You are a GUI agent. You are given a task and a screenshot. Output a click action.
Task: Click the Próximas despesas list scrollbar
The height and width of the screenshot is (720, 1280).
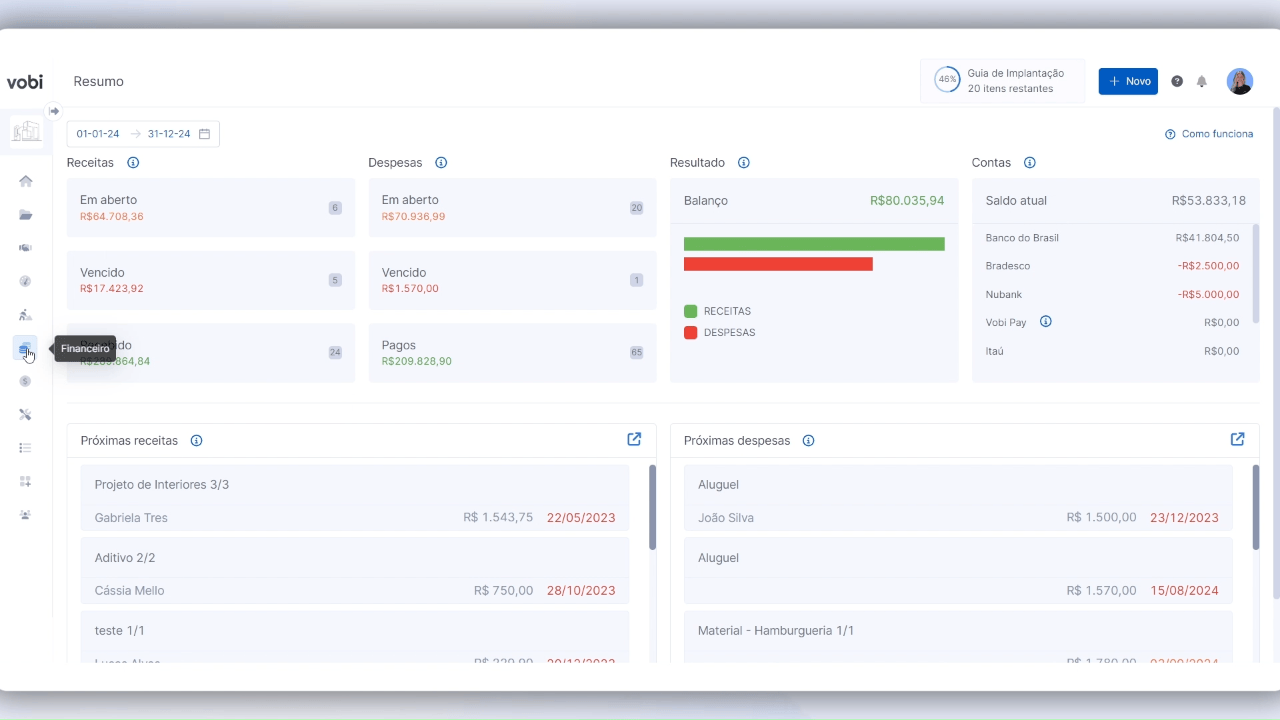click(x=1257, y=507)
